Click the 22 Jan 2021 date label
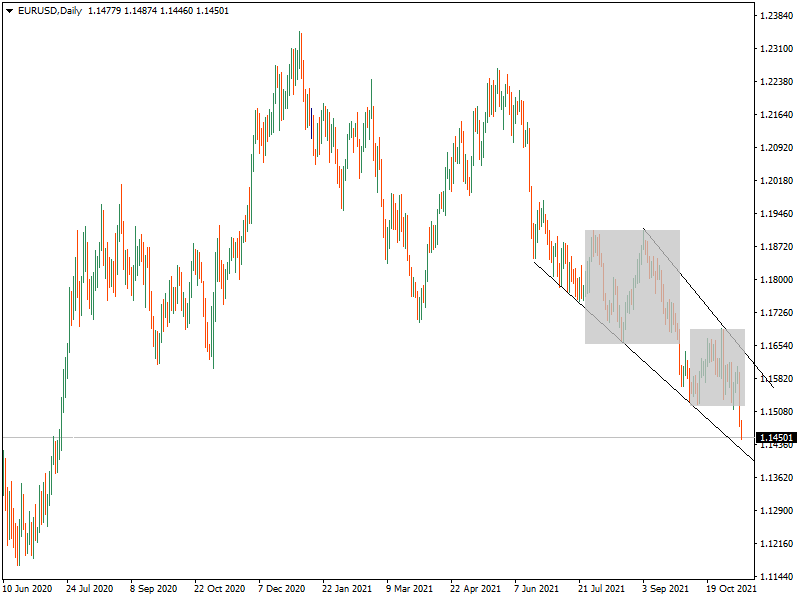The image size is (800, 600). pyautogui.click(x=347, y=589)
